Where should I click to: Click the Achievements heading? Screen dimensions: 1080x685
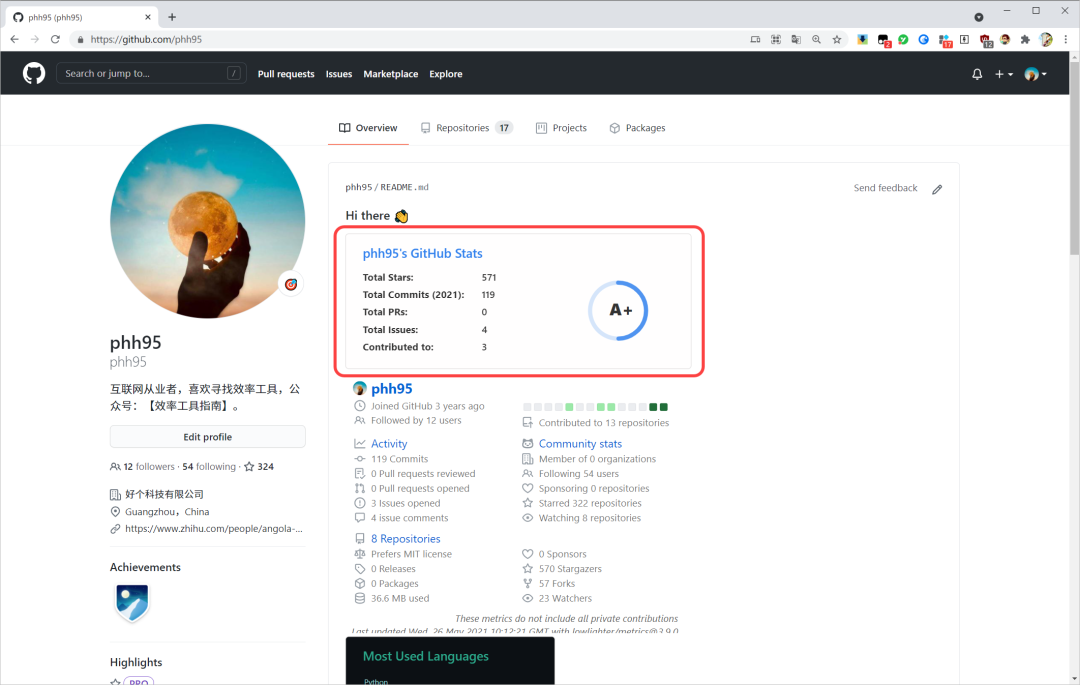(x=145, y=567)
